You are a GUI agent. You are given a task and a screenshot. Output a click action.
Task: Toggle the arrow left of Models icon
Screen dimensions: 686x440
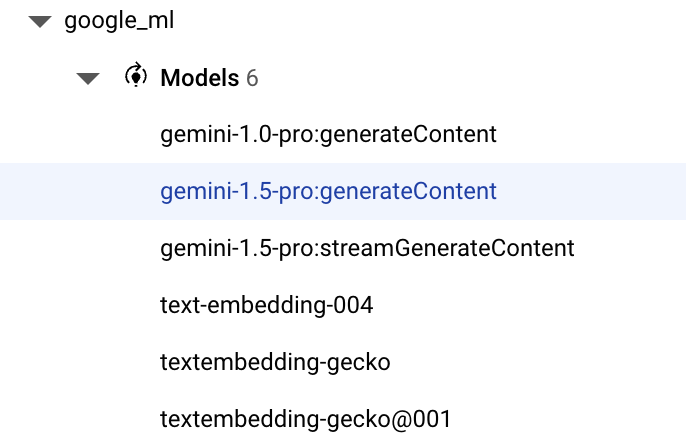point(88,78)
